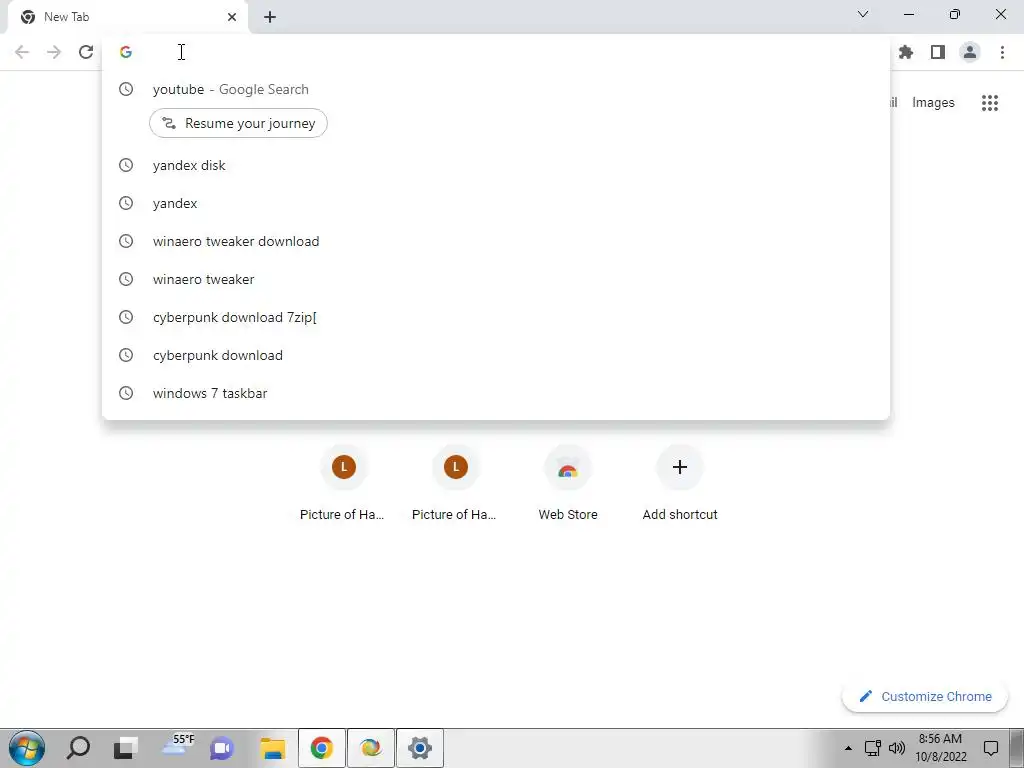This screenshot has height=768, width=1024.
Task: Open the Google apps grid
Action: tap(990, 103)
